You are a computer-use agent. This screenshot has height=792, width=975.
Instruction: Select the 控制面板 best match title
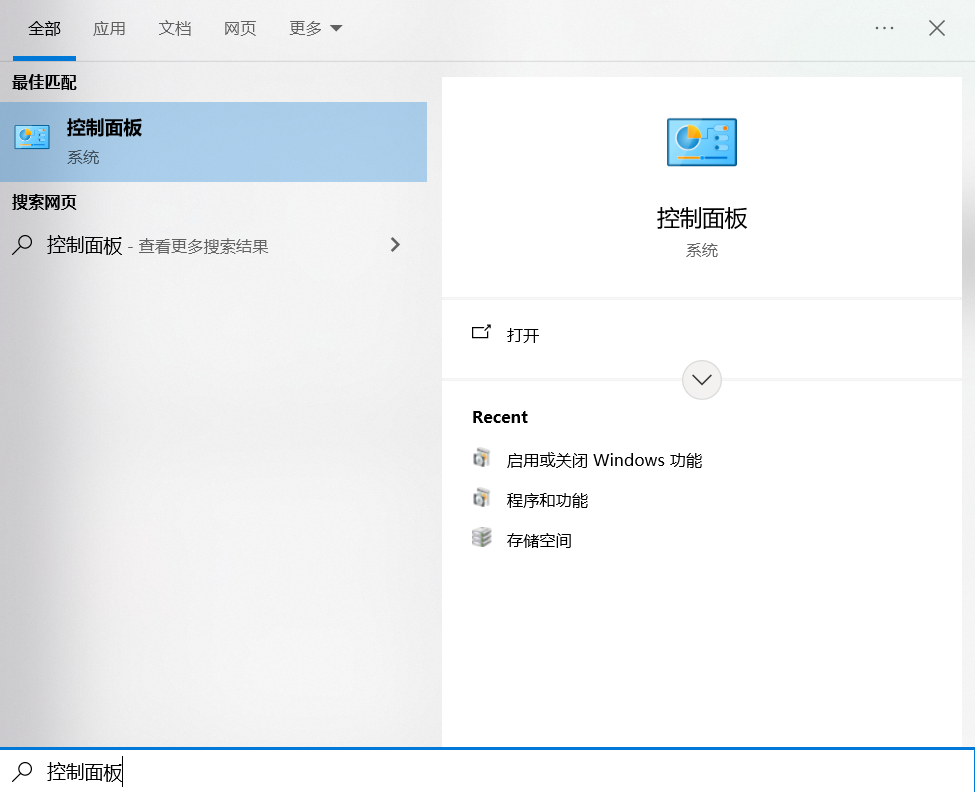click(x=104, y=127)
